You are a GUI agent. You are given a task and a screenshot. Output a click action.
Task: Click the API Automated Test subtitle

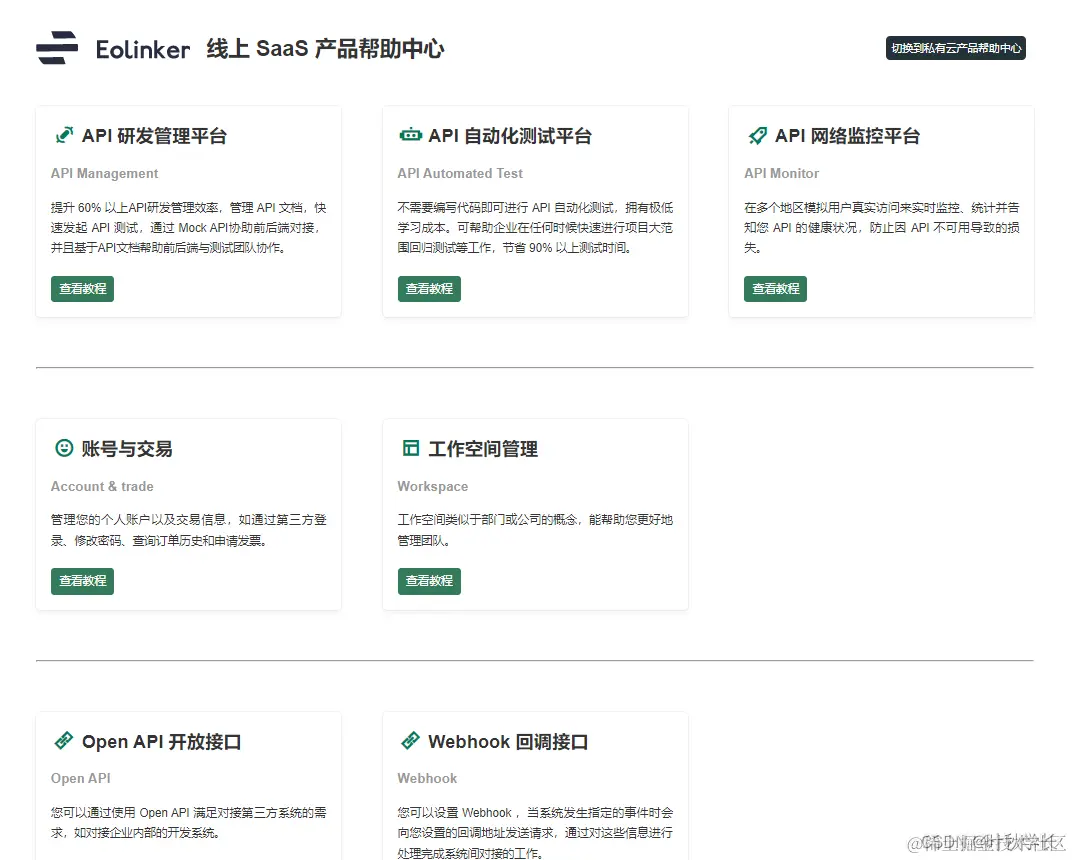pos(460,173)
